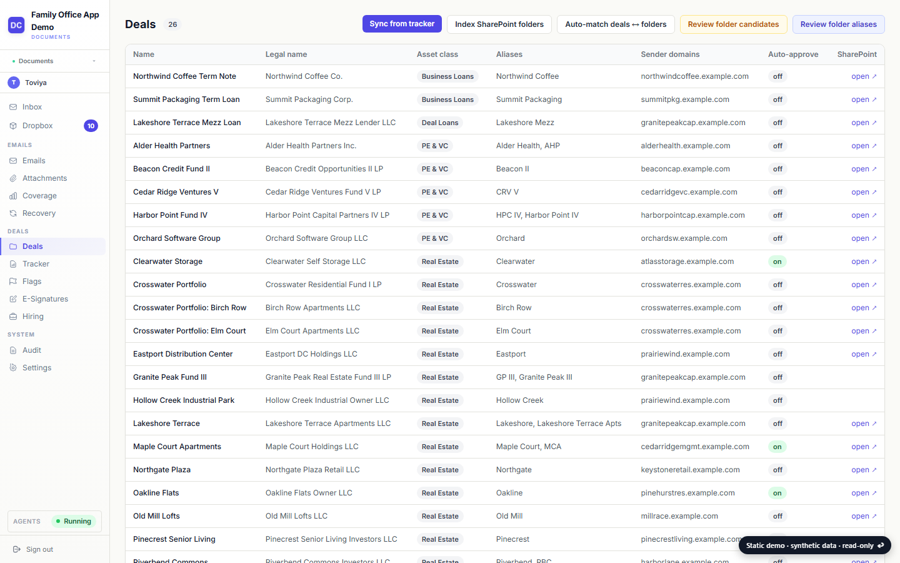
Task: Toggle auto-approve off for Maple Court Apartments
Action: [x=777, y=446]
